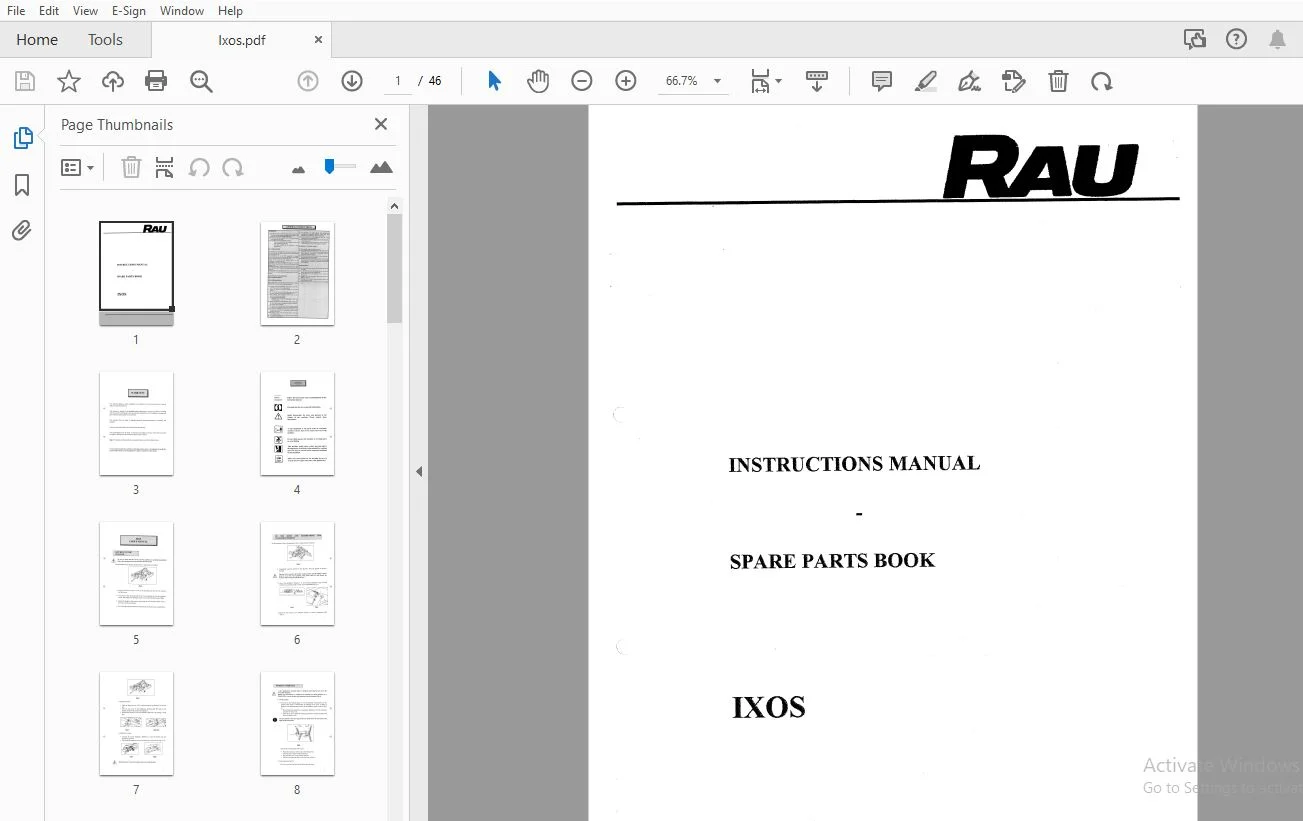Open the Edit menu
The height and width of the screenshot is (821, 1303).
(49, 10)
